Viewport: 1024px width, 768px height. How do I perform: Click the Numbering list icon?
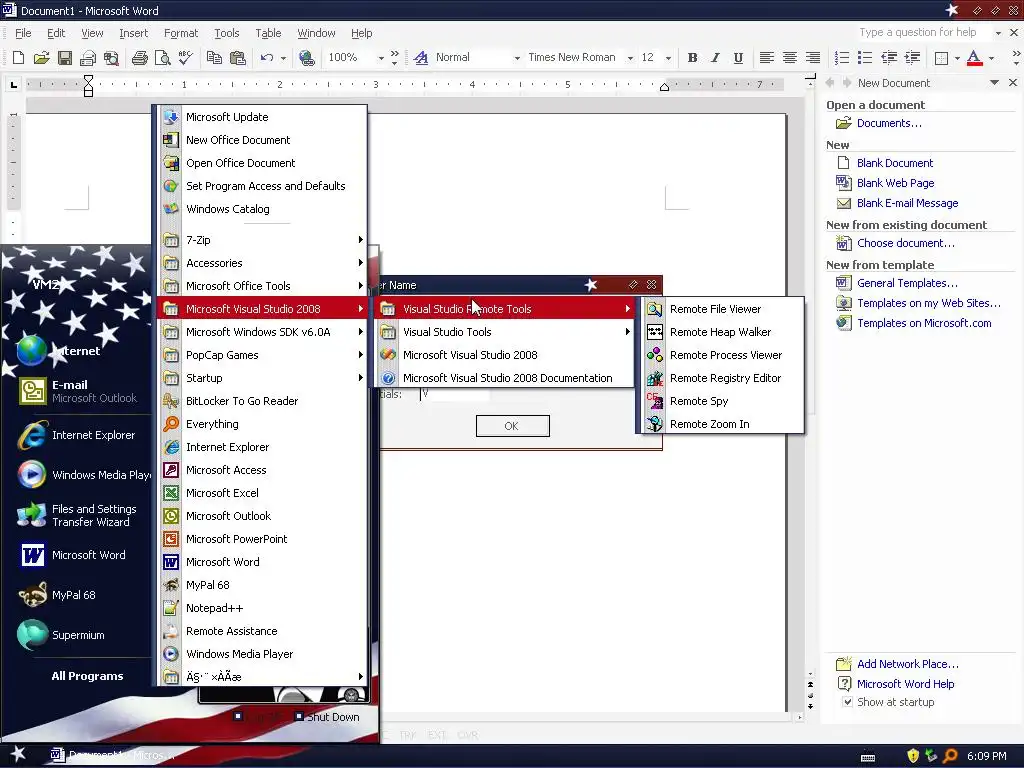tap(842, 57)
